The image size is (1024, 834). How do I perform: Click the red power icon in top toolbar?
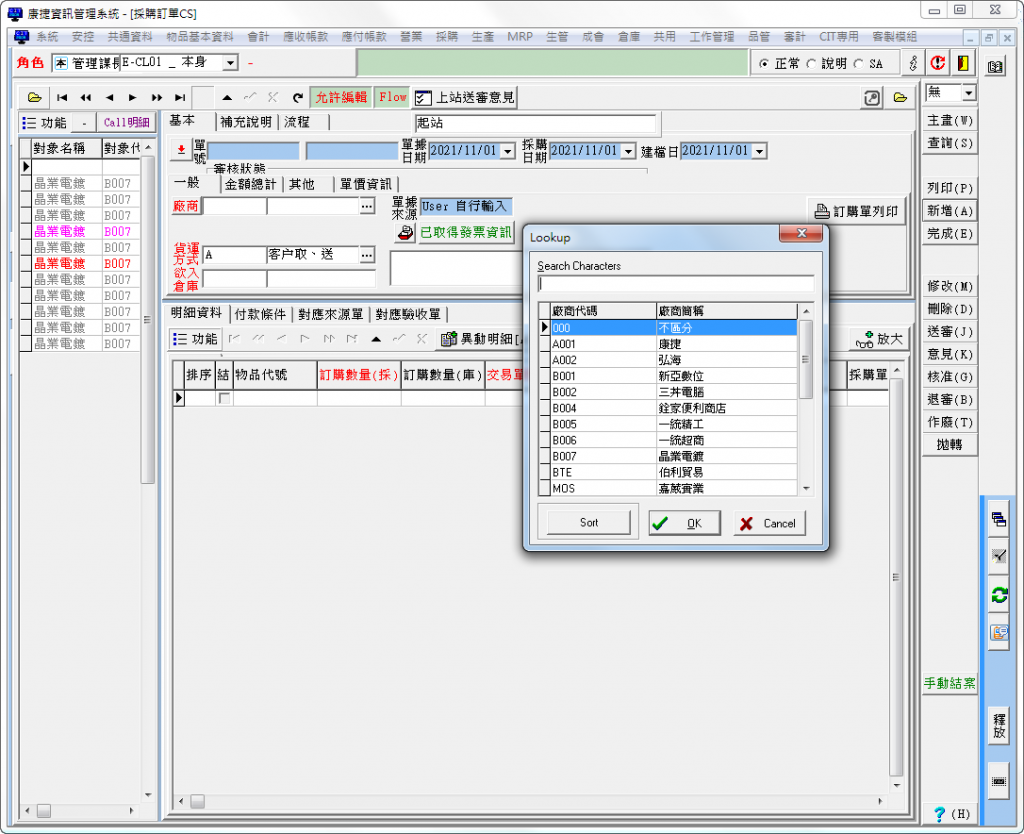[x=938, y=63]
